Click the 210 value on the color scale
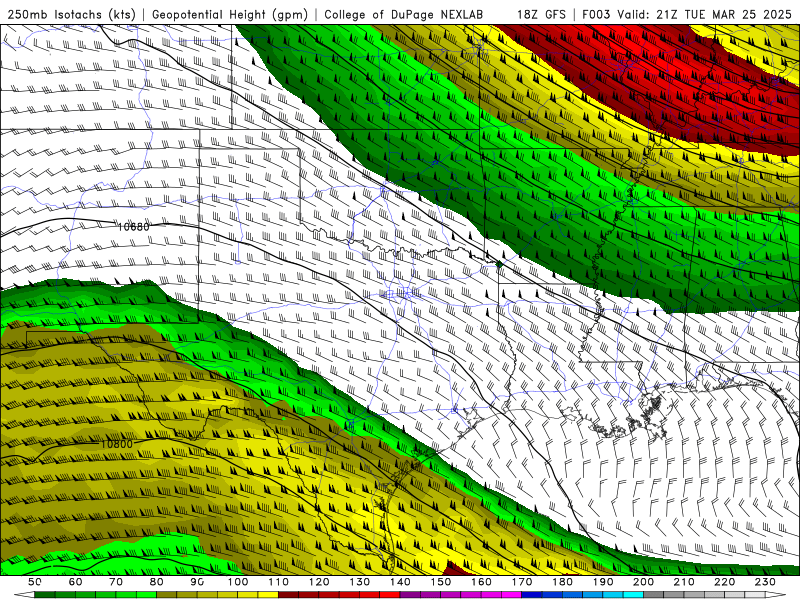 (x=684, y=582)
